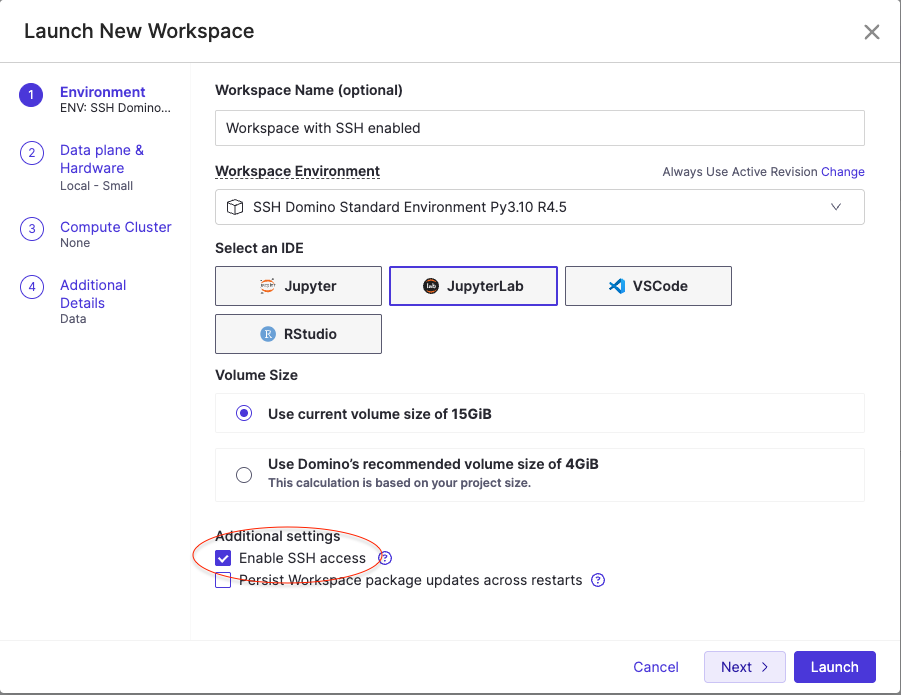Open the Data plane & Hardware step
This screenshot has height=695, width=901.
(102, 159)
